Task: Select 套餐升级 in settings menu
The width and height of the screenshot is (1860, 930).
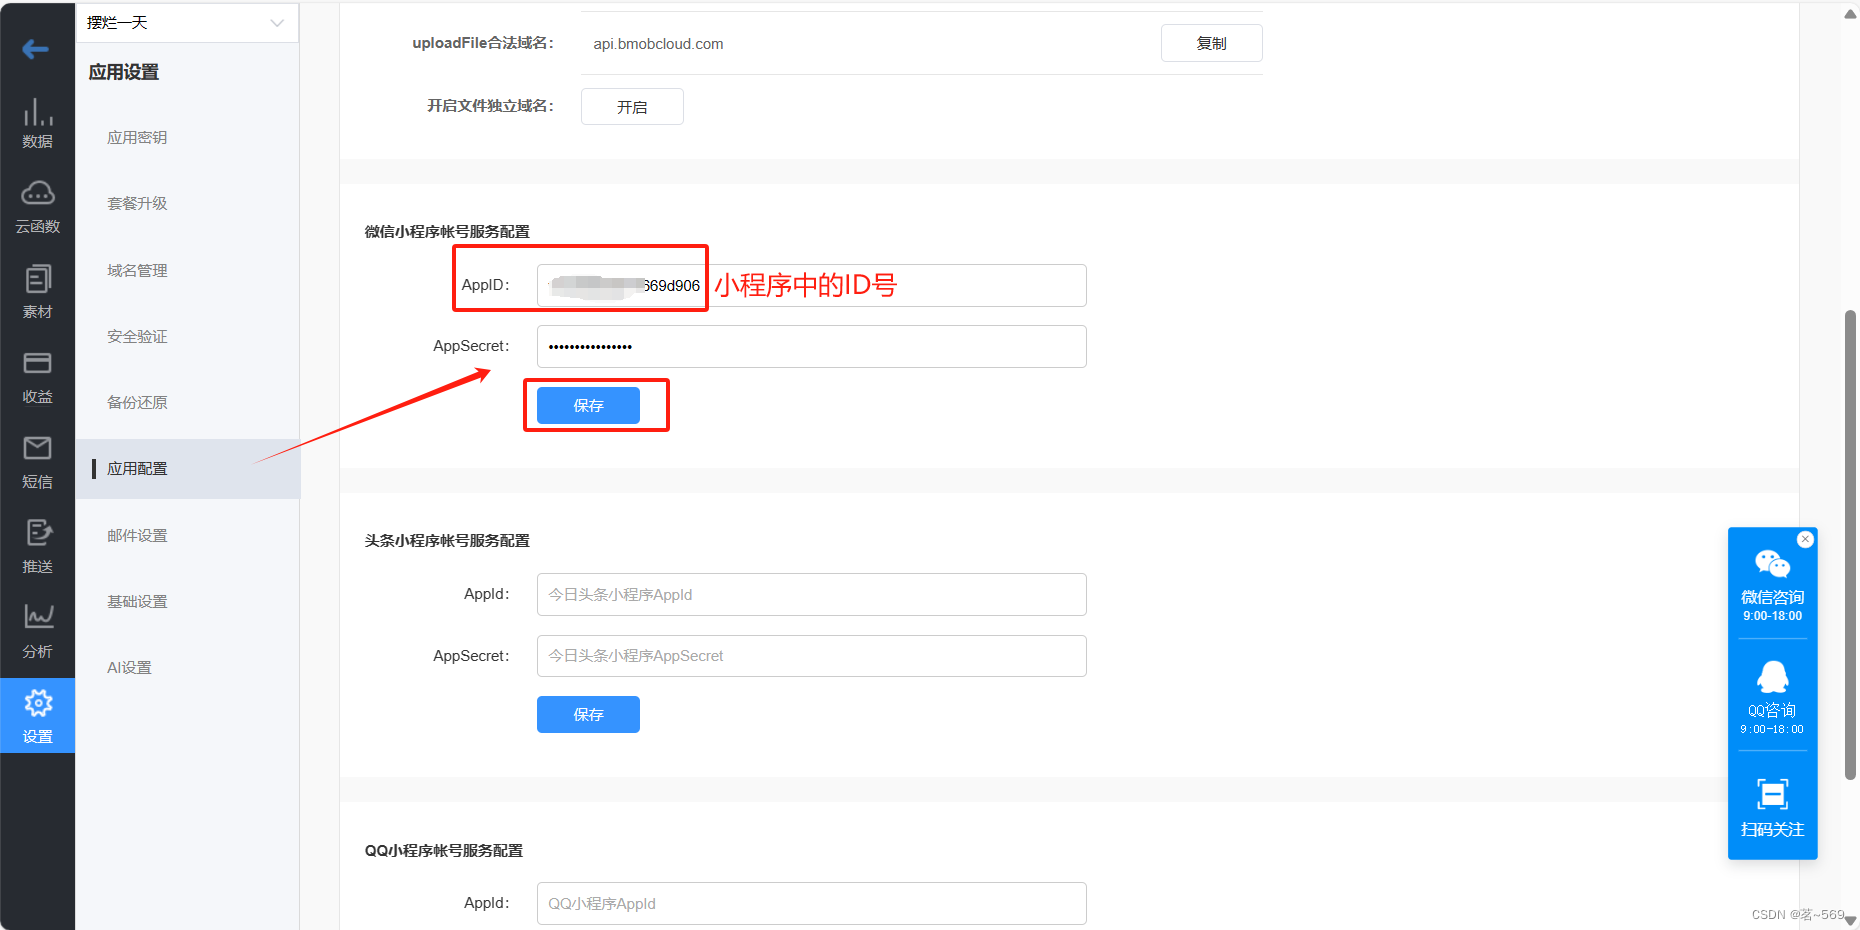Action: 137,204
